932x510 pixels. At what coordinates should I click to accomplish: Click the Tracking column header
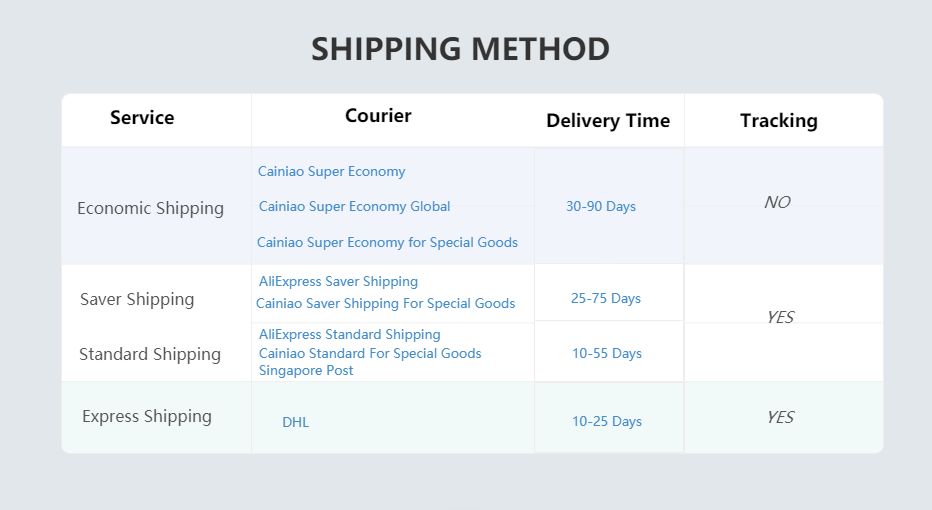(778, 121)
